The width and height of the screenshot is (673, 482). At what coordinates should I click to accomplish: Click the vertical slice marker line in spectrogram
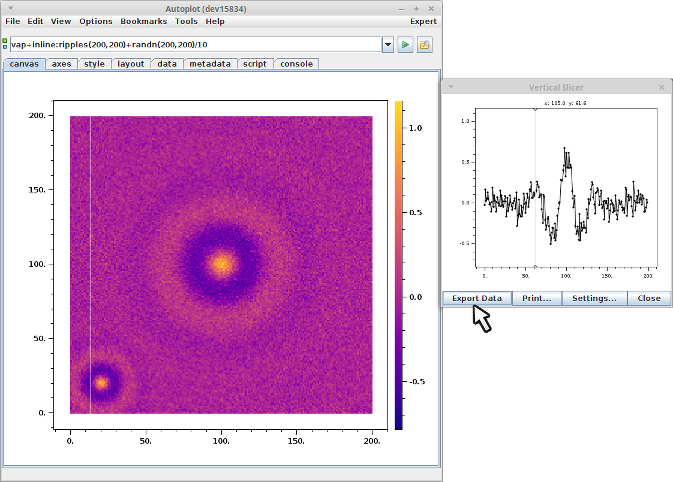pos(90,265)
